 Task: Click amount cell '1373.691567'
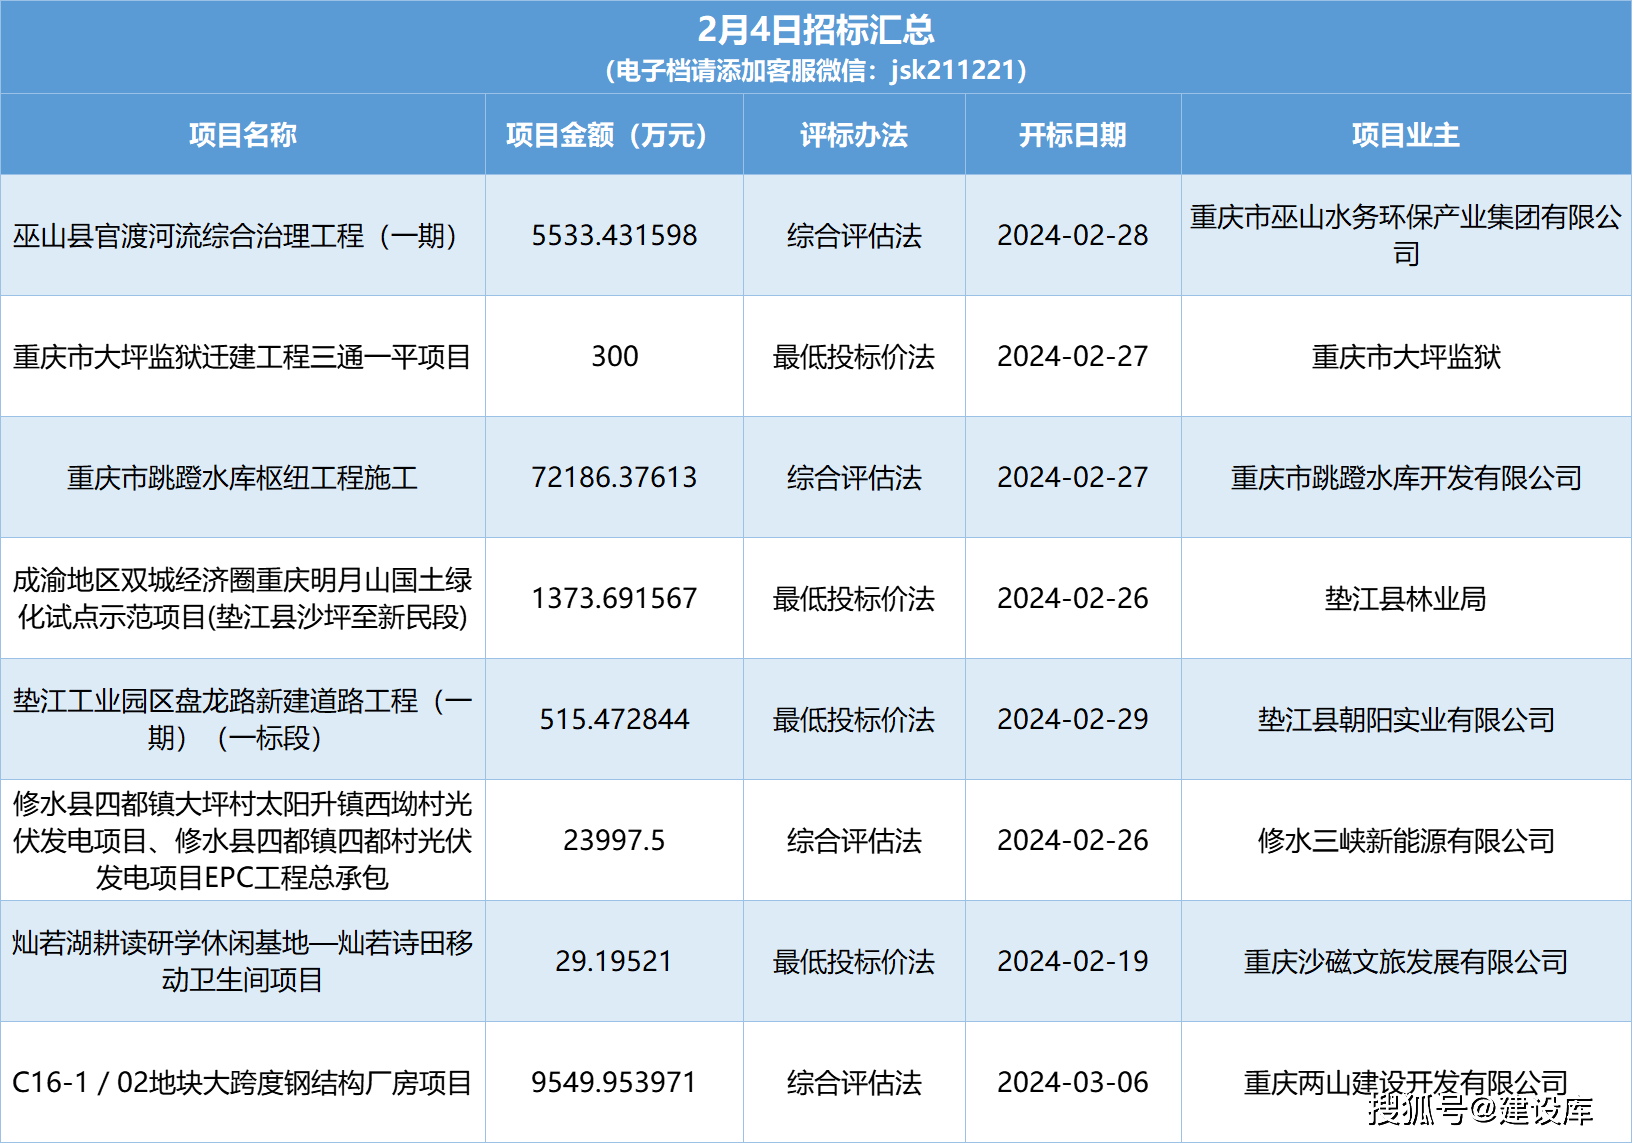click(614, 599)
